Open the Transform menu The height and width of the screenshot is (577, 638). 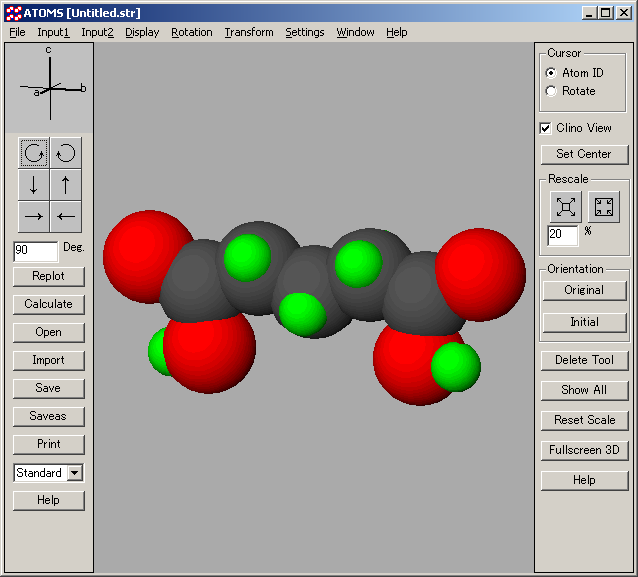[248, 32]
